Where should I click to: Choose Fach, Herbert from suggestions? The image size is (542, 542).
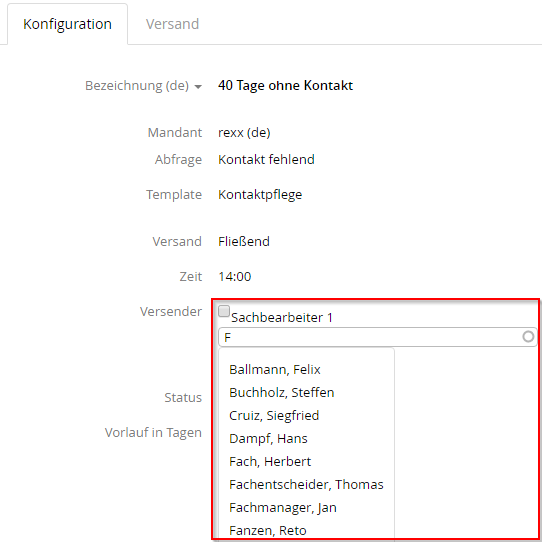(270, 461)
